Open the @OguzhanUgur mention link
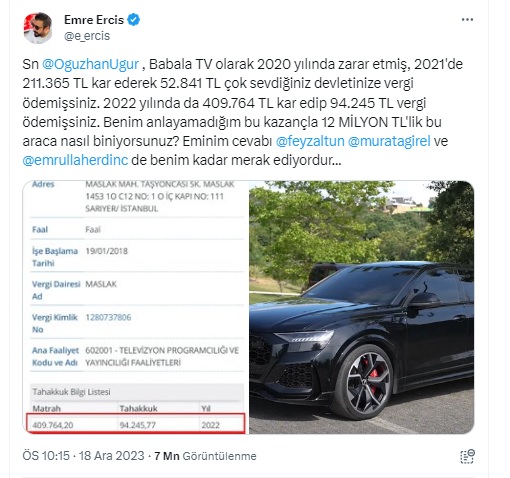This screenshot has width=510, height=478. tap(90, 64)
